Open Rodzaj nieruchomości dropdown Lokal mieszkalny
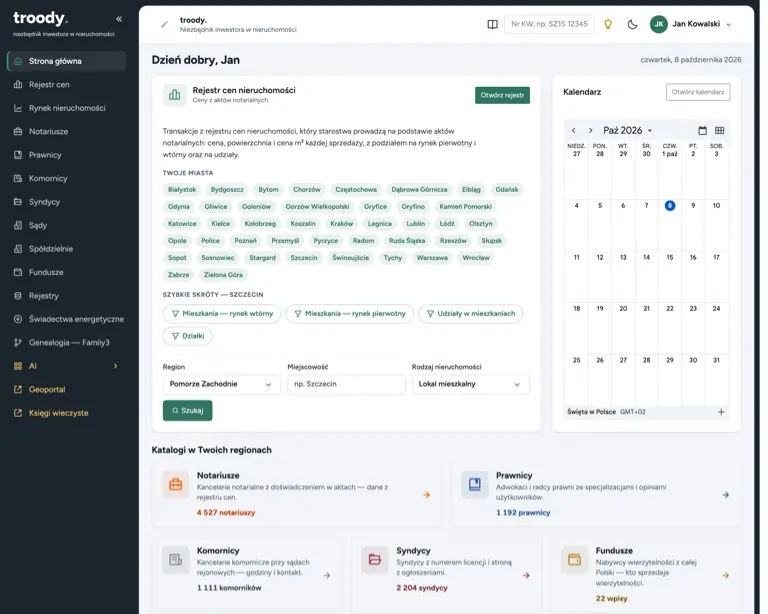The height and width of the screenshot is (614, 768). [471, 384]
